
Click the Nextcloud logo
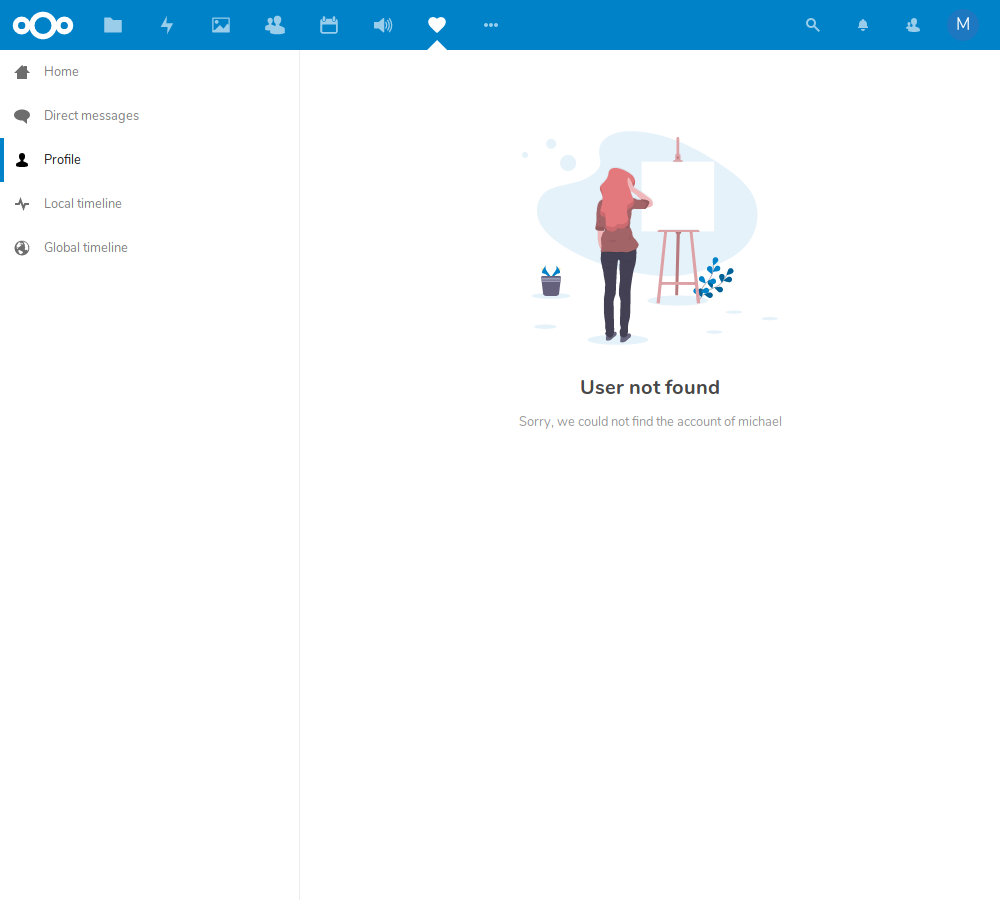tap(43, 25)
